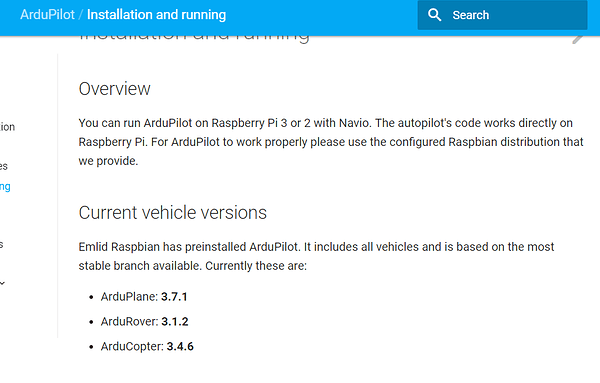Click the ArduRover: 3.1.2 list item
600x383 pixels.
[x=144, y=321]
